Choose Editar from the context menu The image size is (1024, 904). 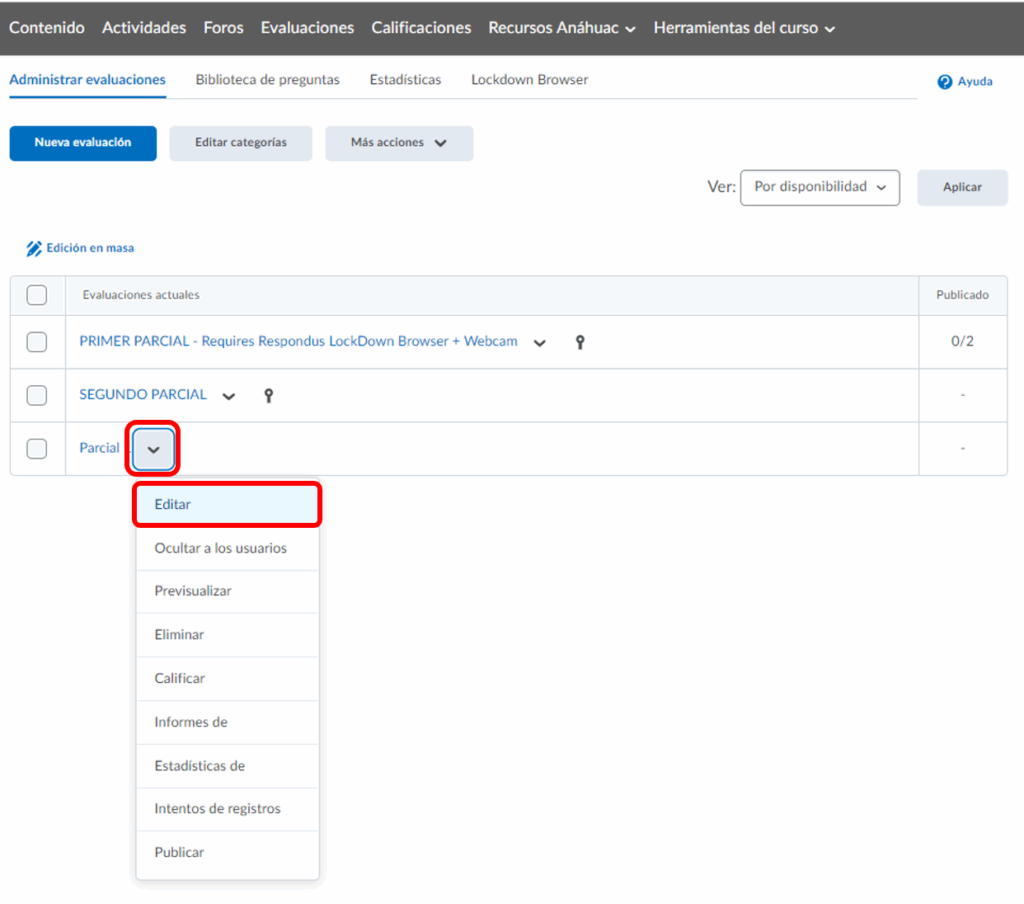click(x=227, y=505)
